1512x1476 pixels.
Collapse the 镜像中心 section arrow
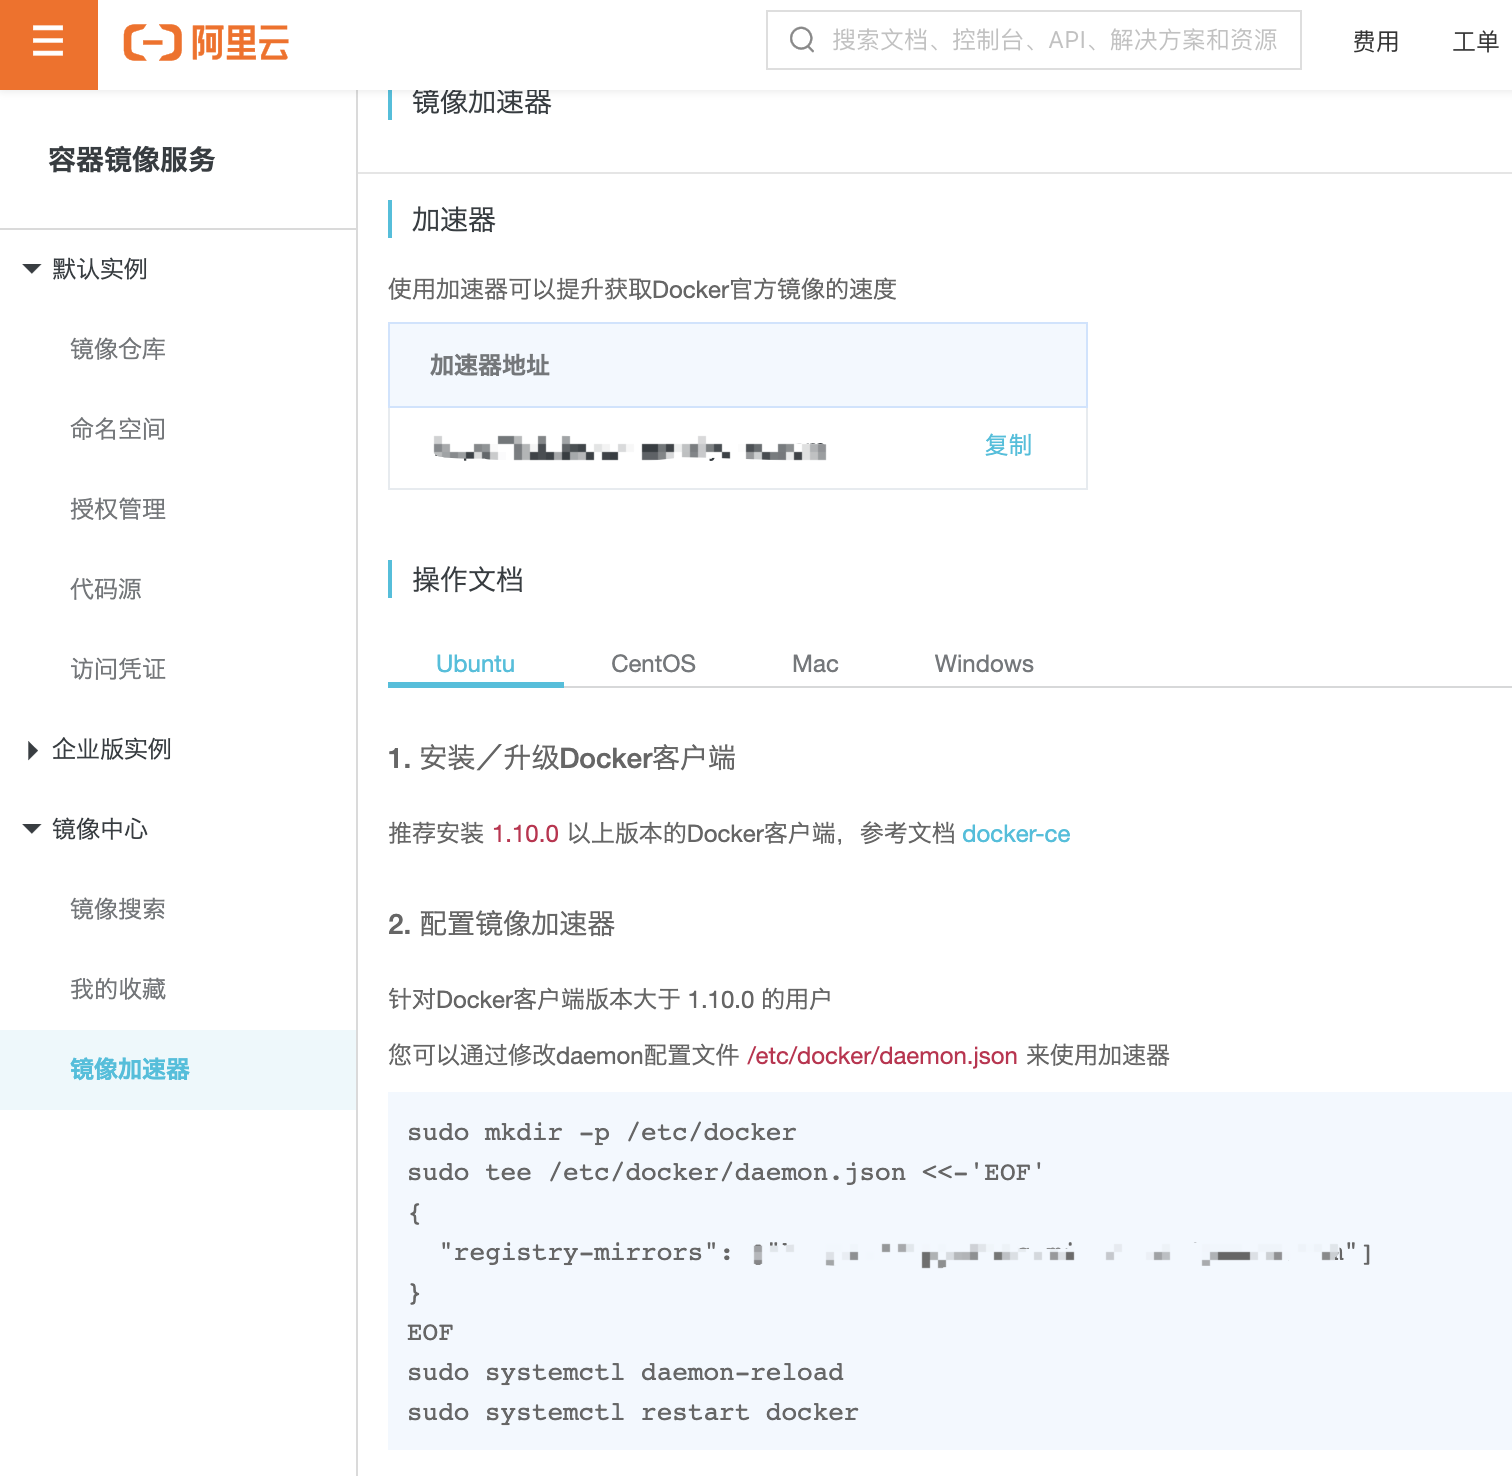(x=32, y=829)
